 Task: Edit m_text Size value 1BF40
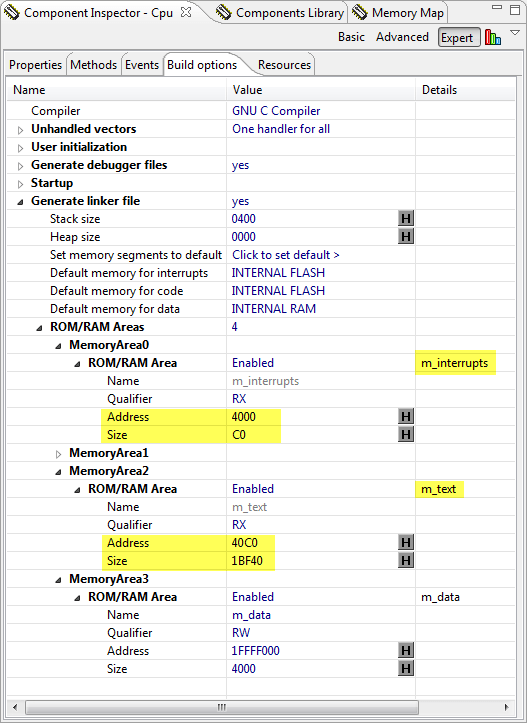tap(247, 561)
